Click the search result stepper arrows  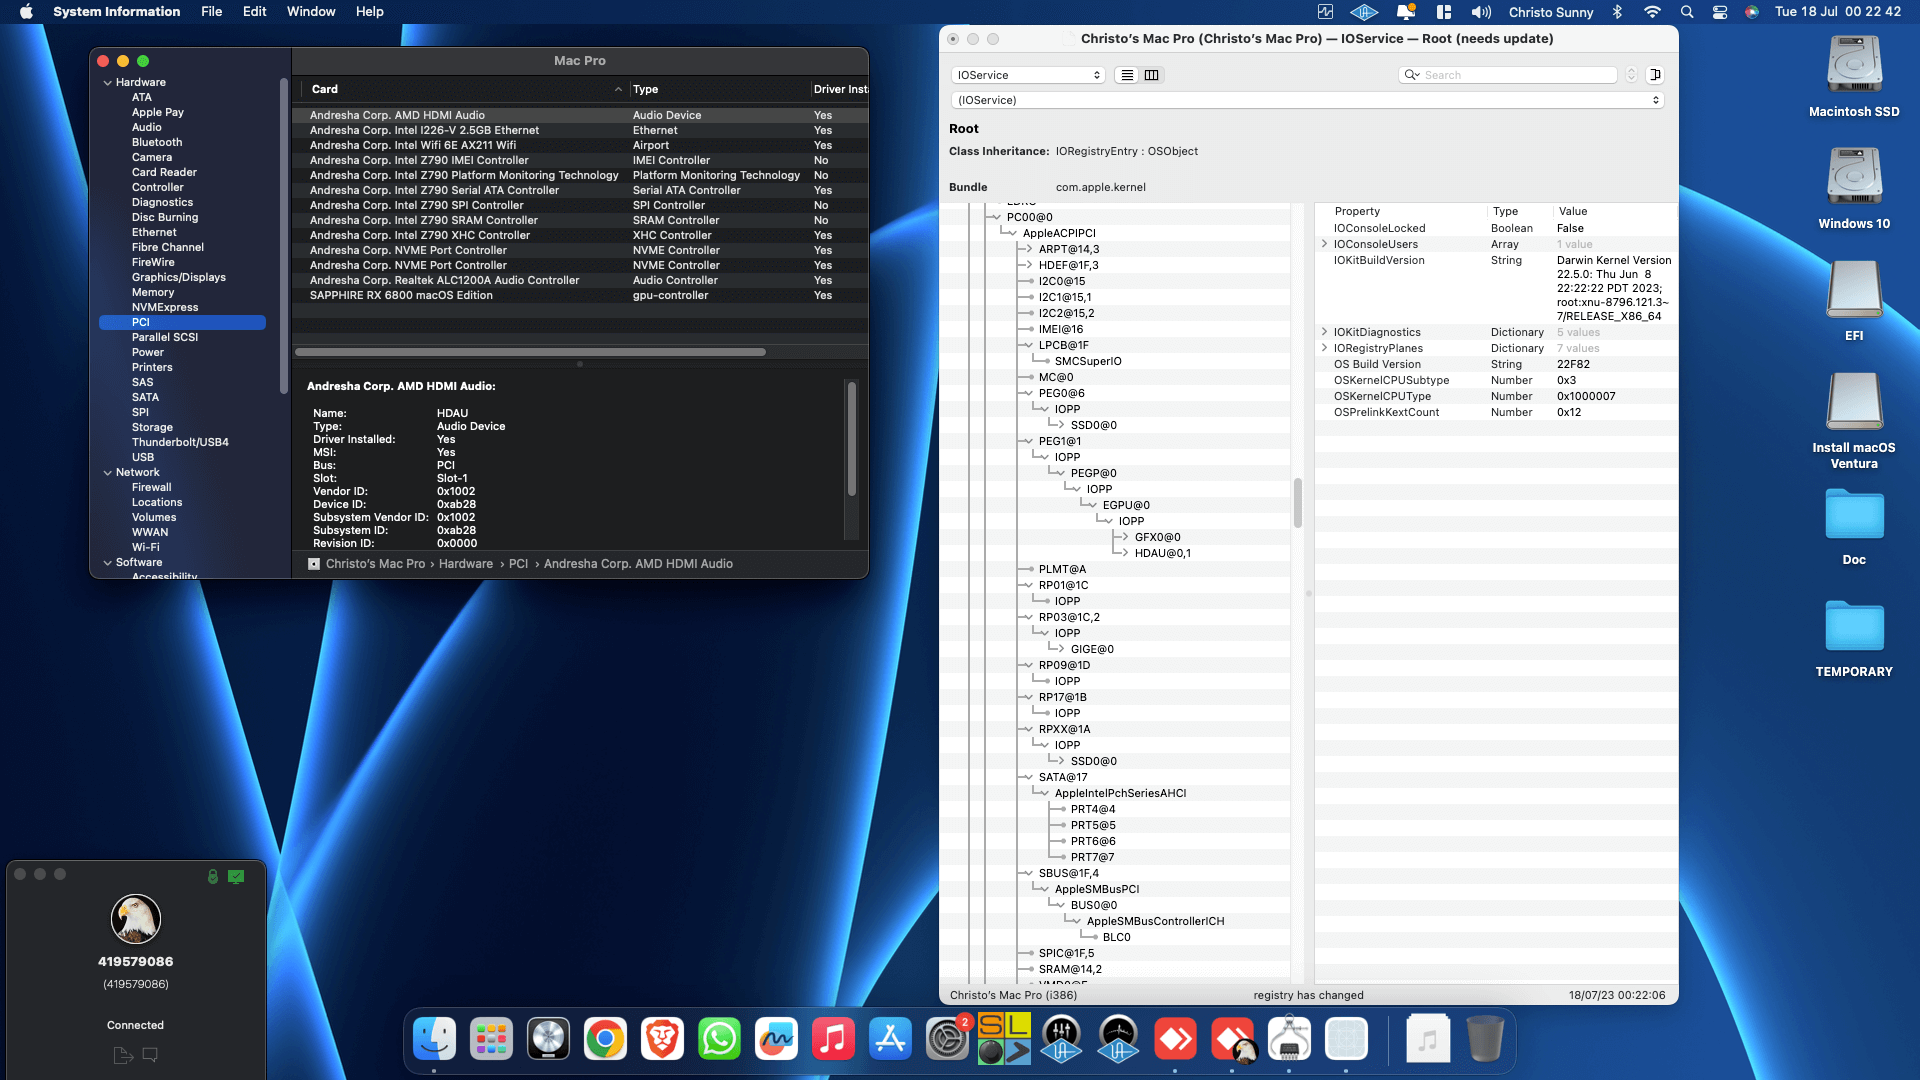1632,75
